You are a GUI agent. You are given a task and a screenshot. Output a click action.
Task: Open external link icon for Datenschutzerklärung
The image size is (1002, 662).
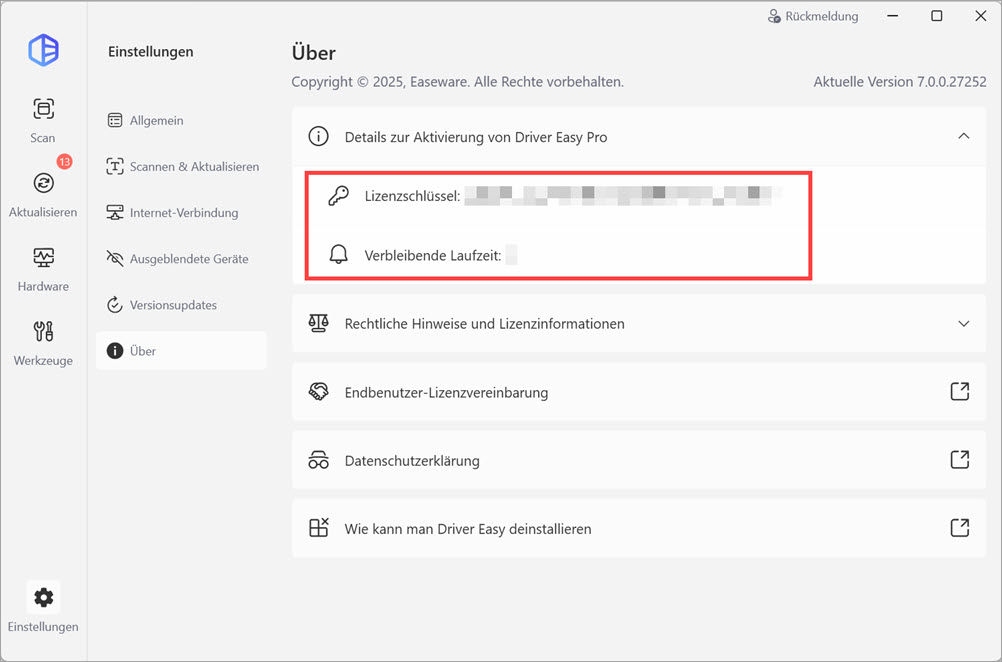[x=960, y=459]
